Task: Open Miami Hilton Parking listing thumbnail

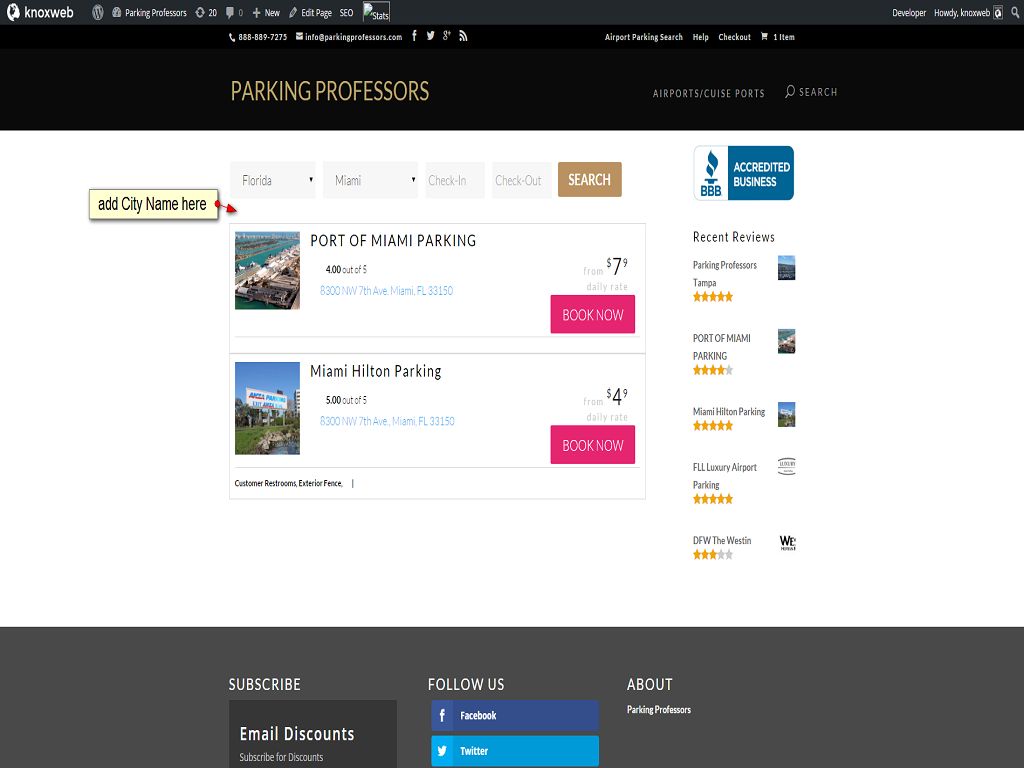Action: point(267,408)
